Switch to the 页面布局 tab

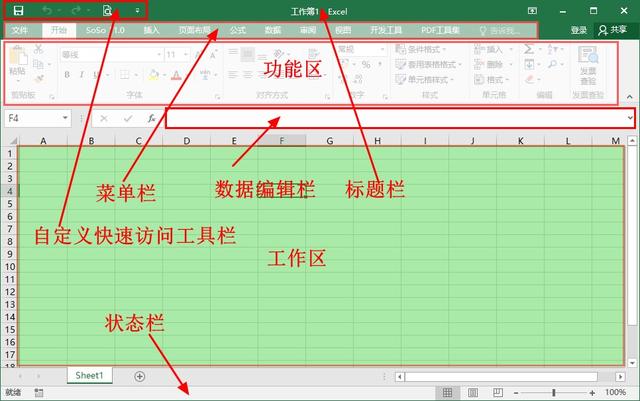(194, 30)
